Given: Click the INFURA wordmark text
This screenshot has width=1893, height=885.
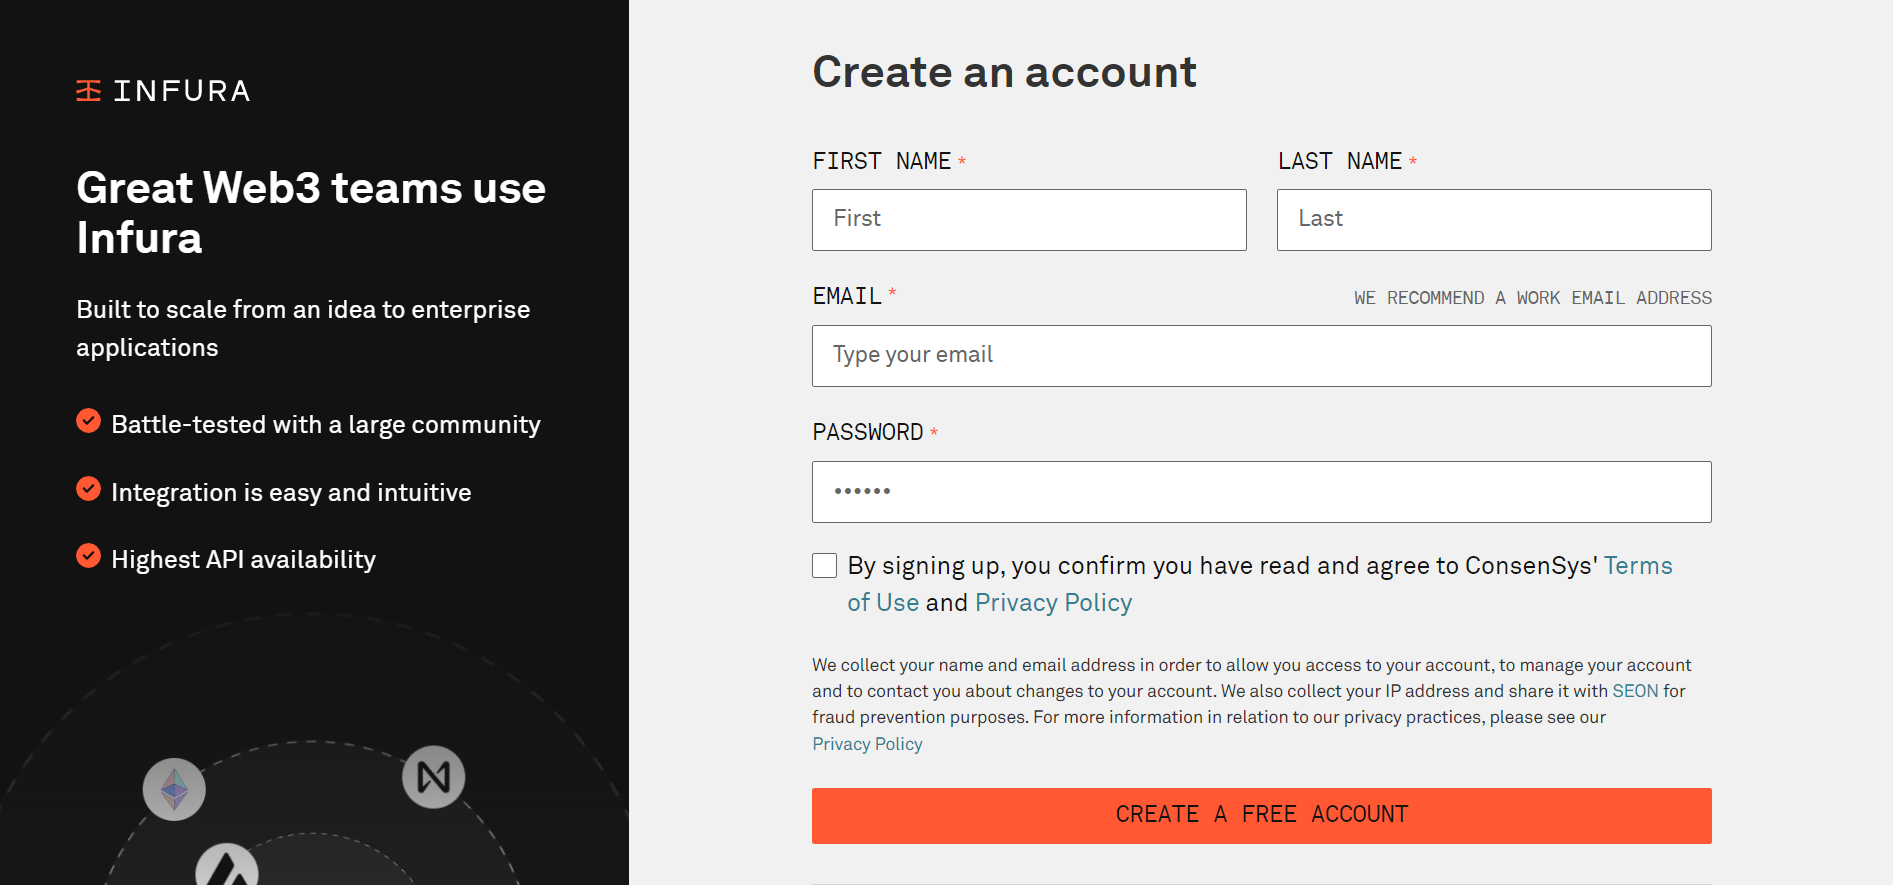Looking at the screenshot, I should (182, 91).
